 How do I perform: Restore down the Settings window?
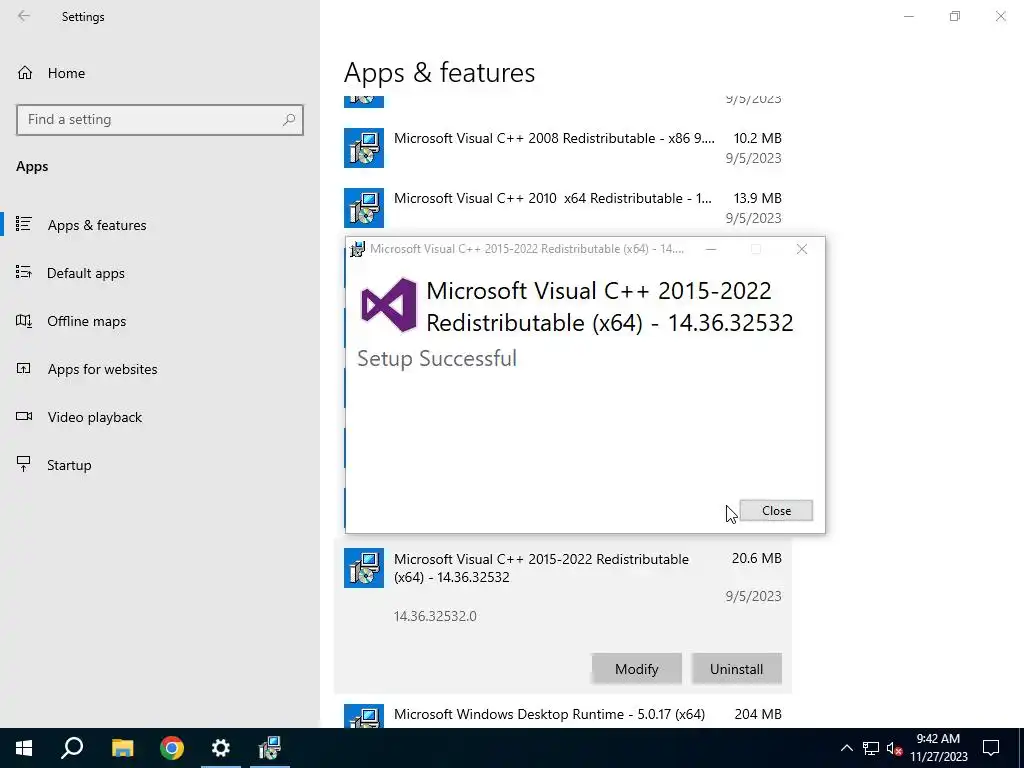pyautogui.click(x=955, y=16)
